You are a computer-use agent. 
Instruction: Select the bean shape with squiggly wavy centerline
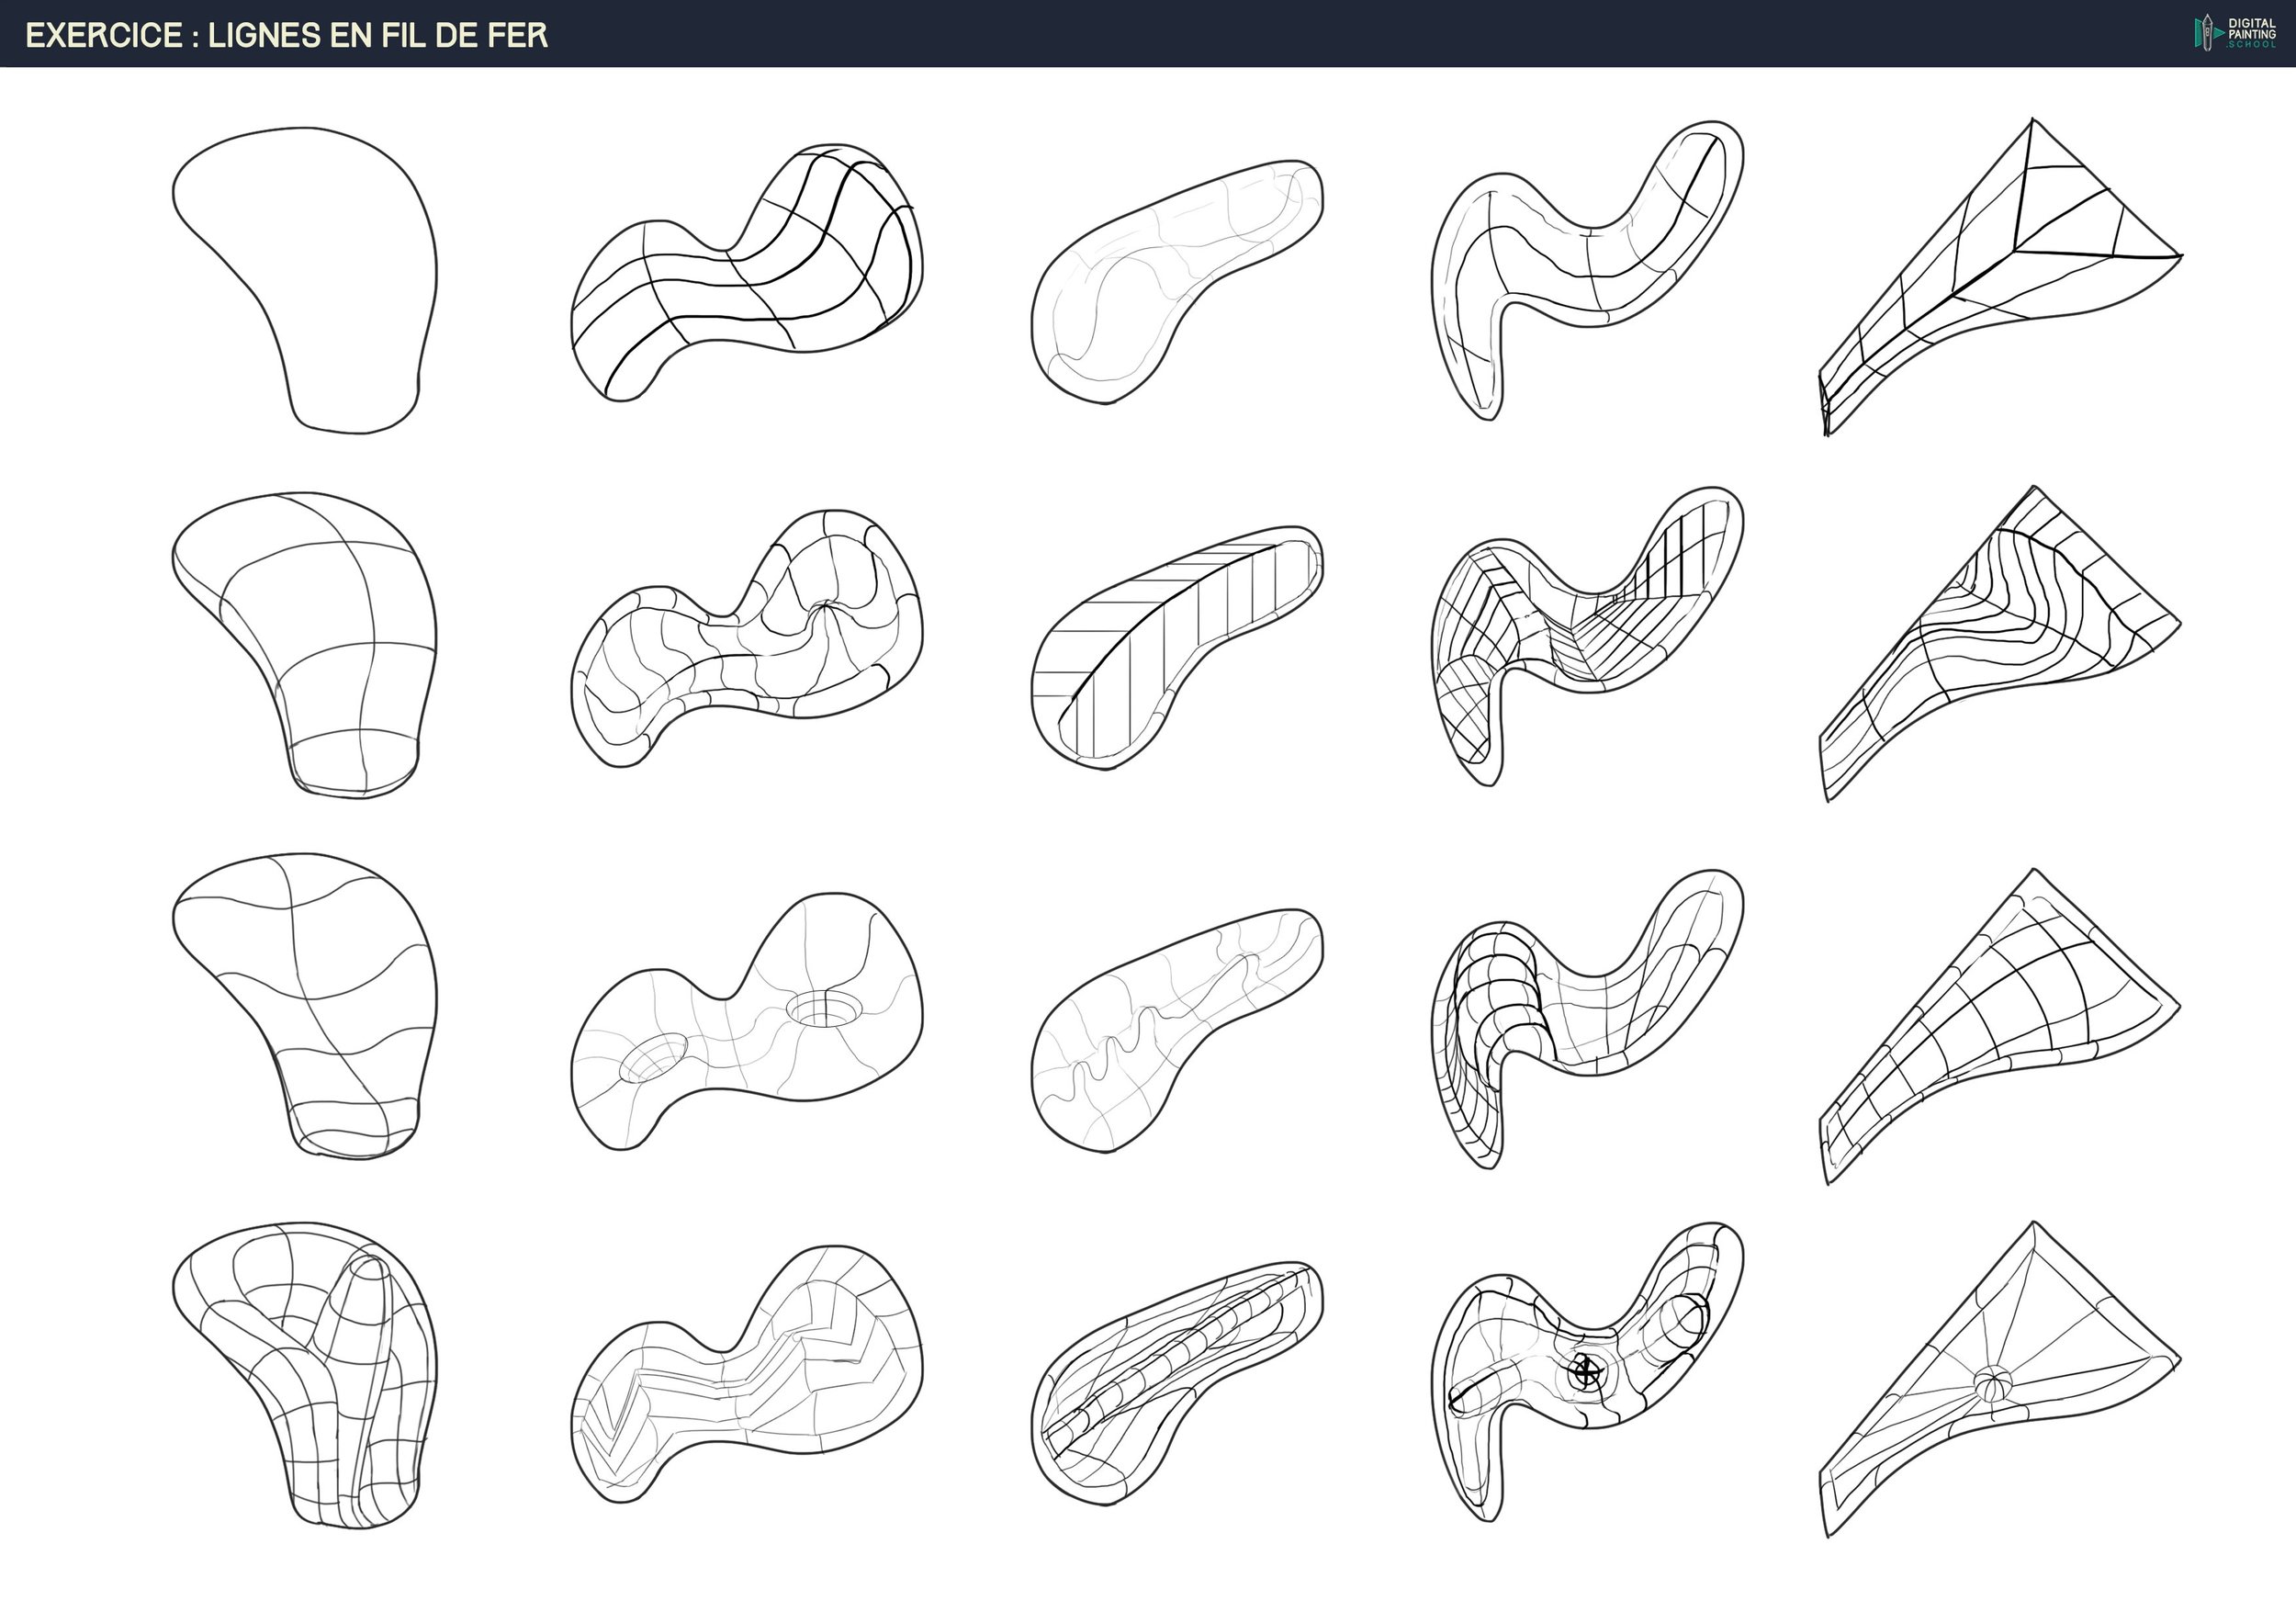[x=1170, y=1030]
